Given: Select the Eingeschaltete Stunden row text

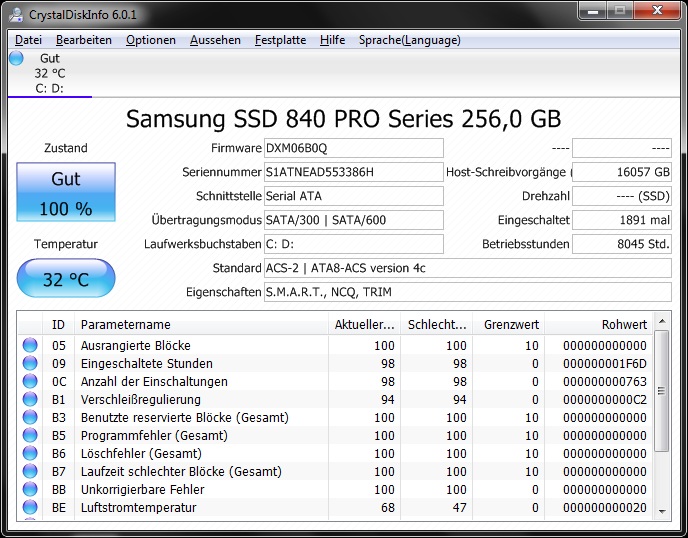Looking at the screenshot, I should click(x=147, y=363).
